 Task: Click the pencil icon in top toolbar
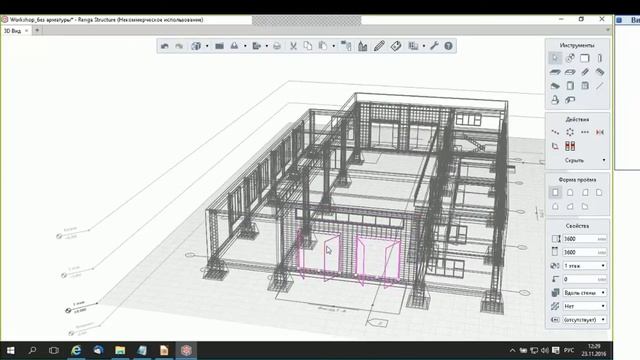pyautogui.click(x=379, y=46)
